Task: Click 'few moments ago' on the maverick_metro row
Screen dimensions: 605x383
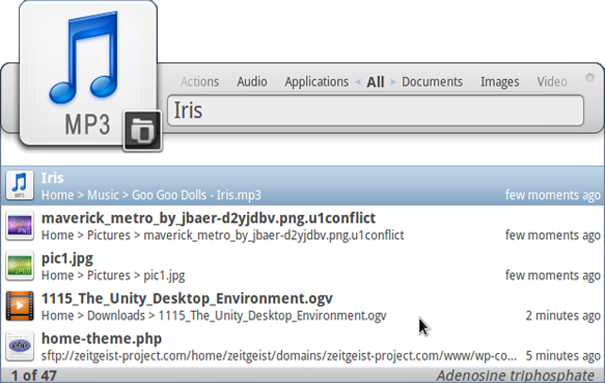Action: (553, 235)
